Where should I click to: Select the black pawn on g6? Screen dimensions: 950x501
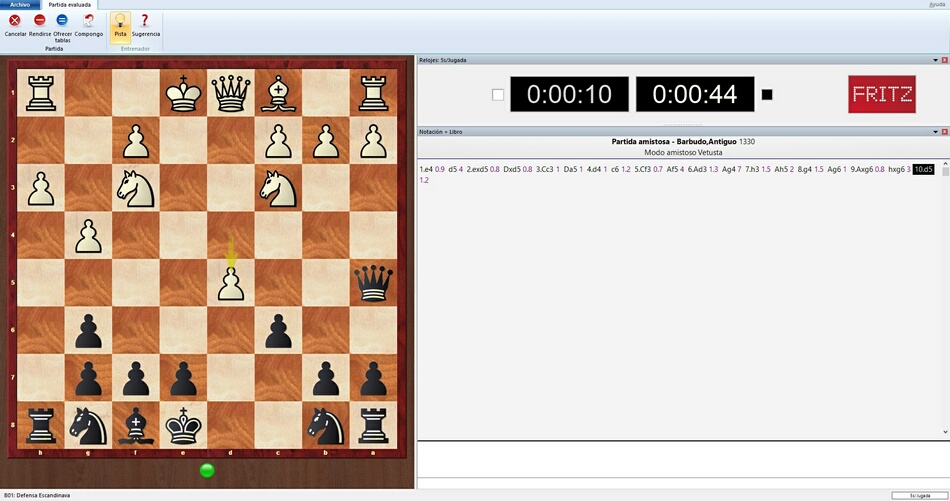(x=88, y=330)
